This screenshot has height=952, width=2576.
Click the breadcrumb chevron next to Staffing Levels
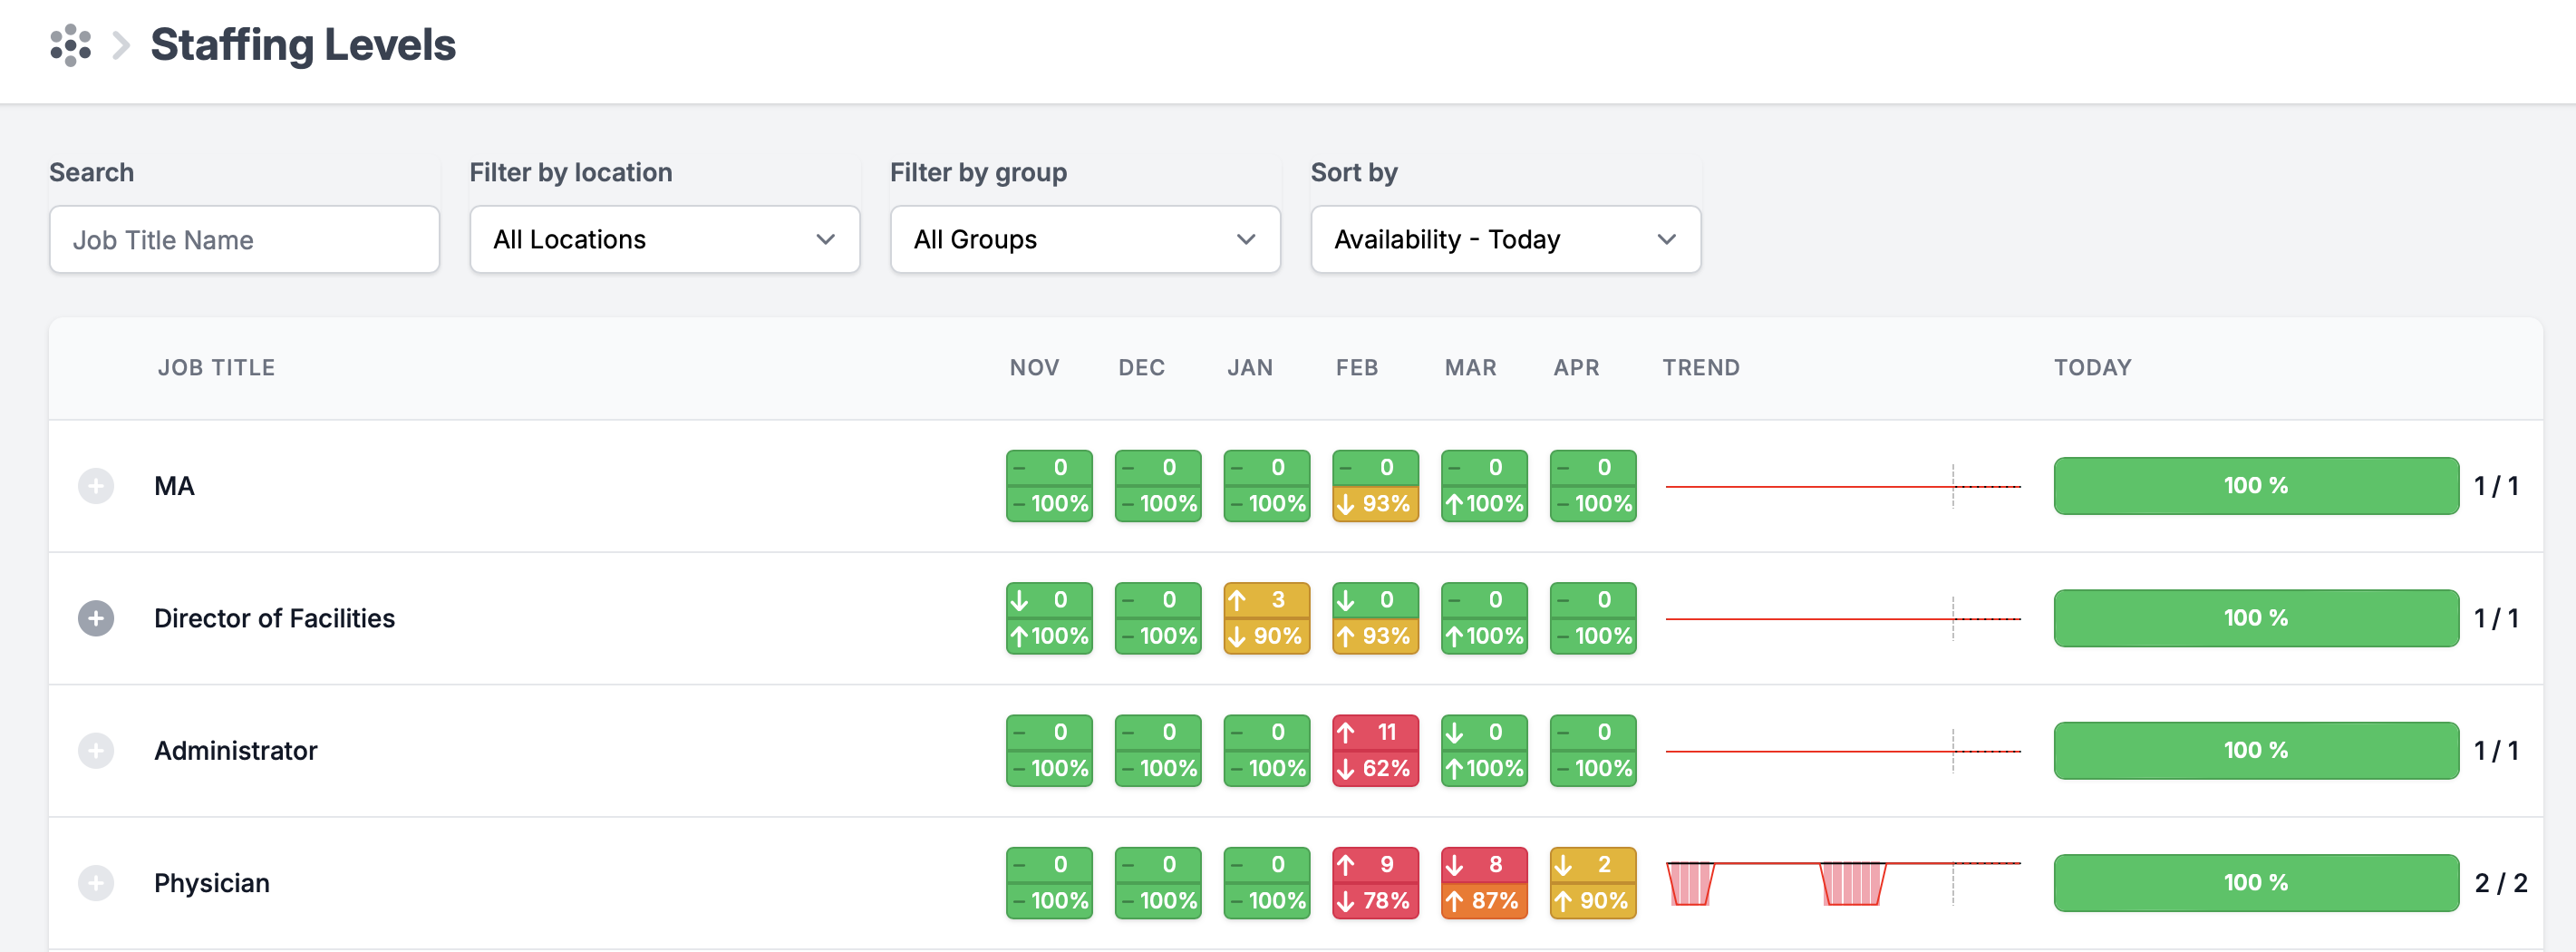(121, 45)
